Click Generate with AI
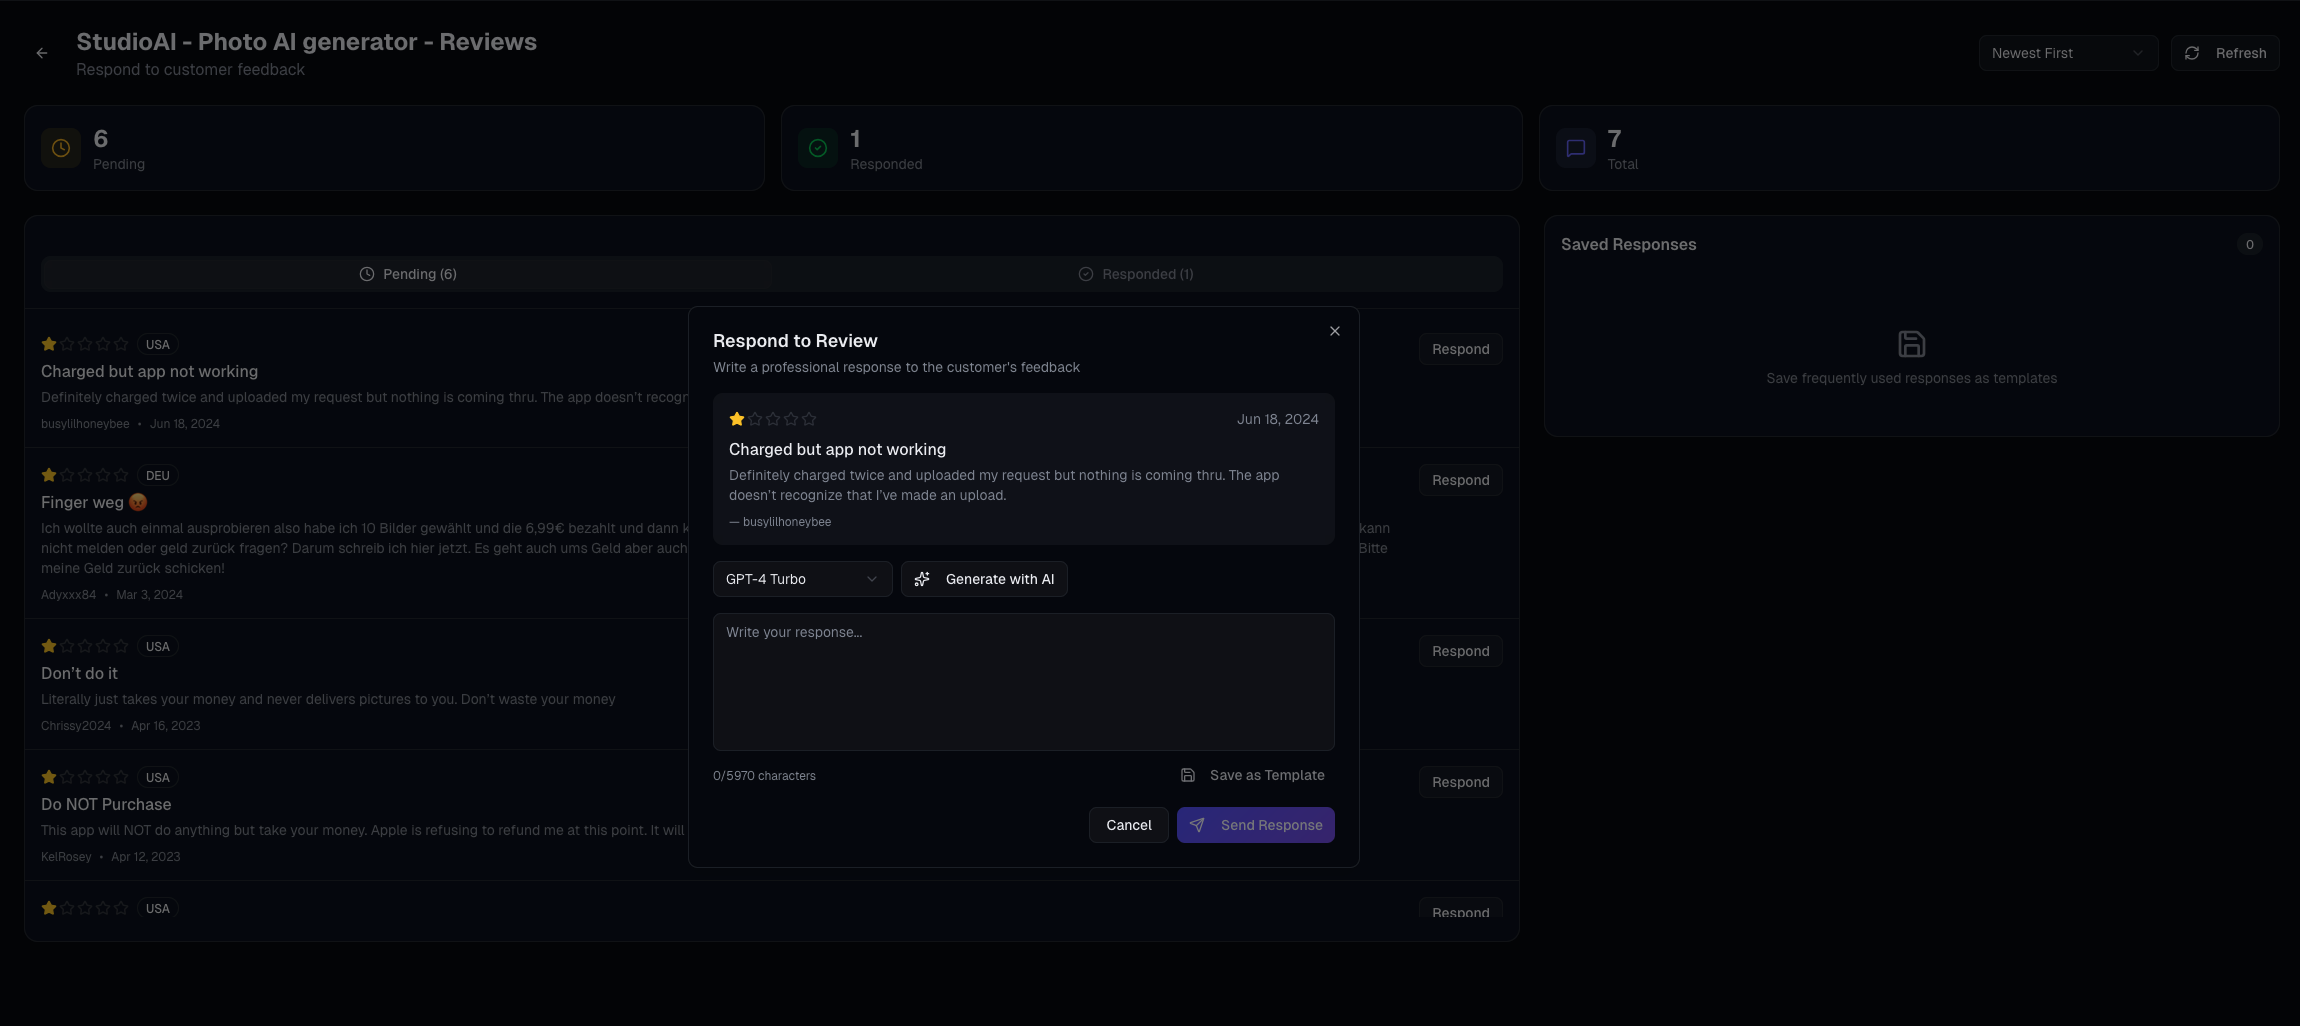Viewport: 2300px width, 1026px height. (984, 579)
